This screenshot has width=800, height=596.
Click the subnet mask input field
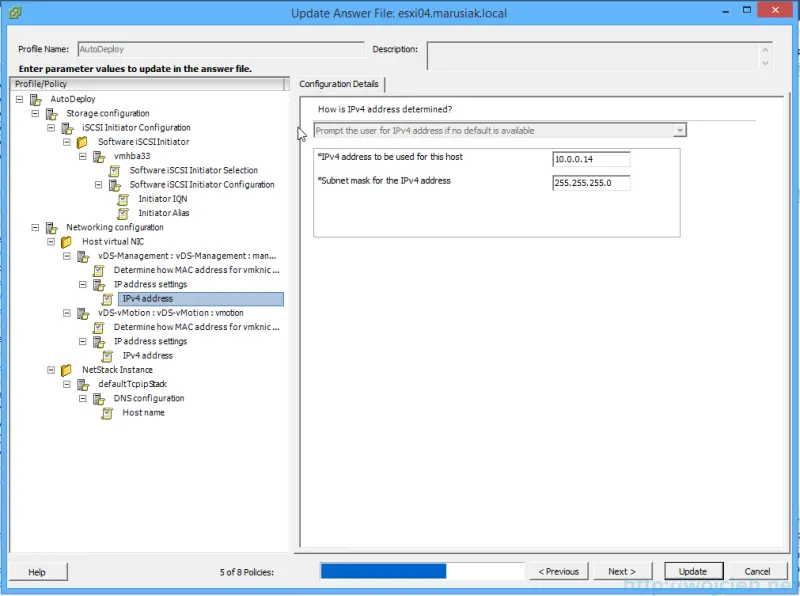click(x=590, y=182)
